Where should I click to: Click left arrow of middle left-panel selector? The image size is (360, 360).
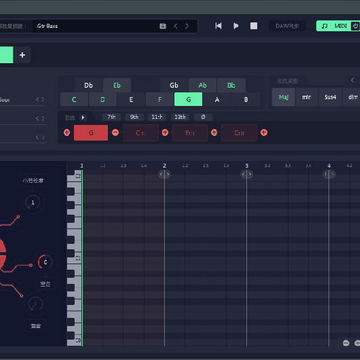coord(37,118)
